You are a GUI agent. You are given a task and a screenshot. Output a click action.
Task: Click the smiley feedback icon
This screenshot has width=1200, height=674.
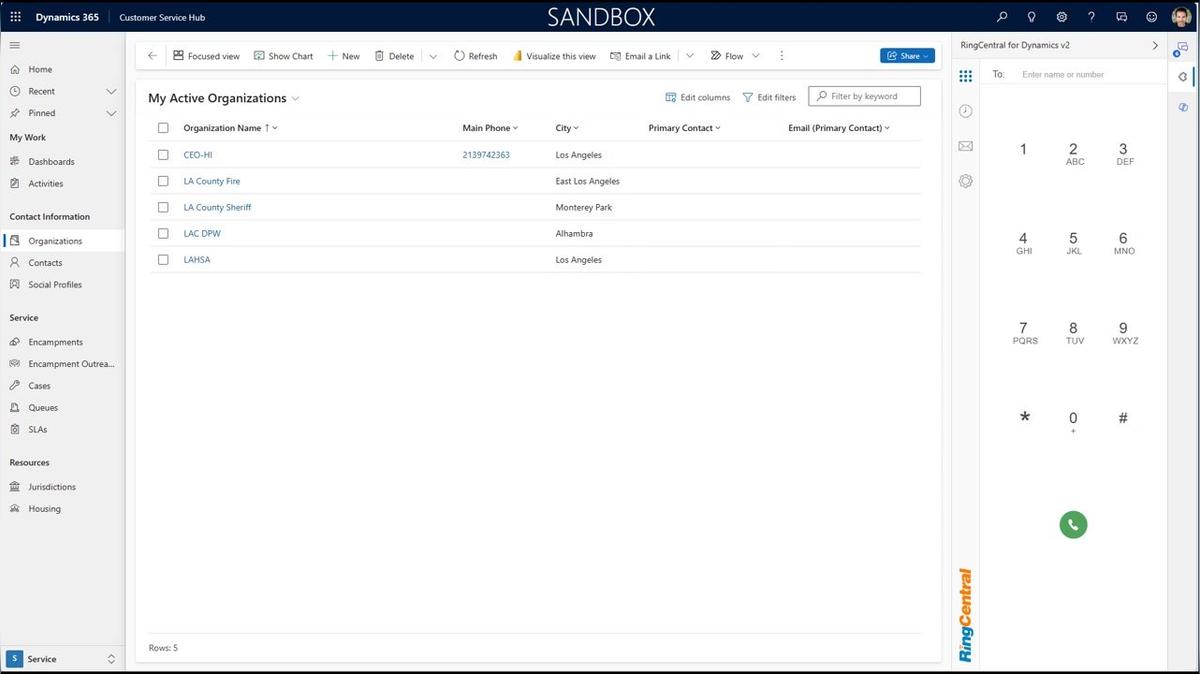(x=1151, y=17)
